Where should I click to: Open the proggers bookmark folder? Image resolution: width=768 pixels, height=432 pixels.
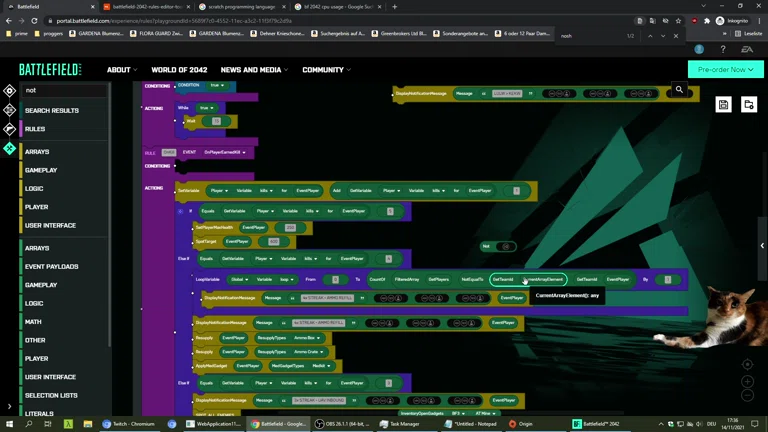tap(48, 34)
